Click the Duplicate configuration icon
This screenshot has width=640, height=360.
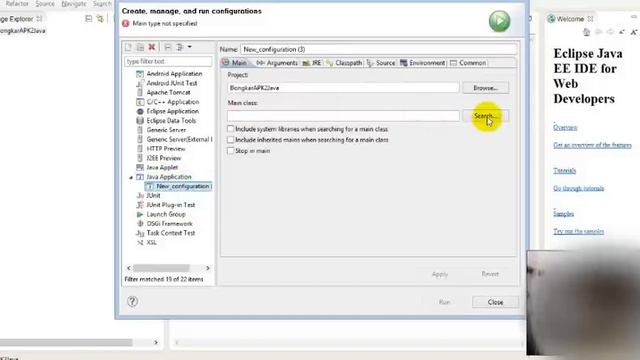tap(140, 47)
